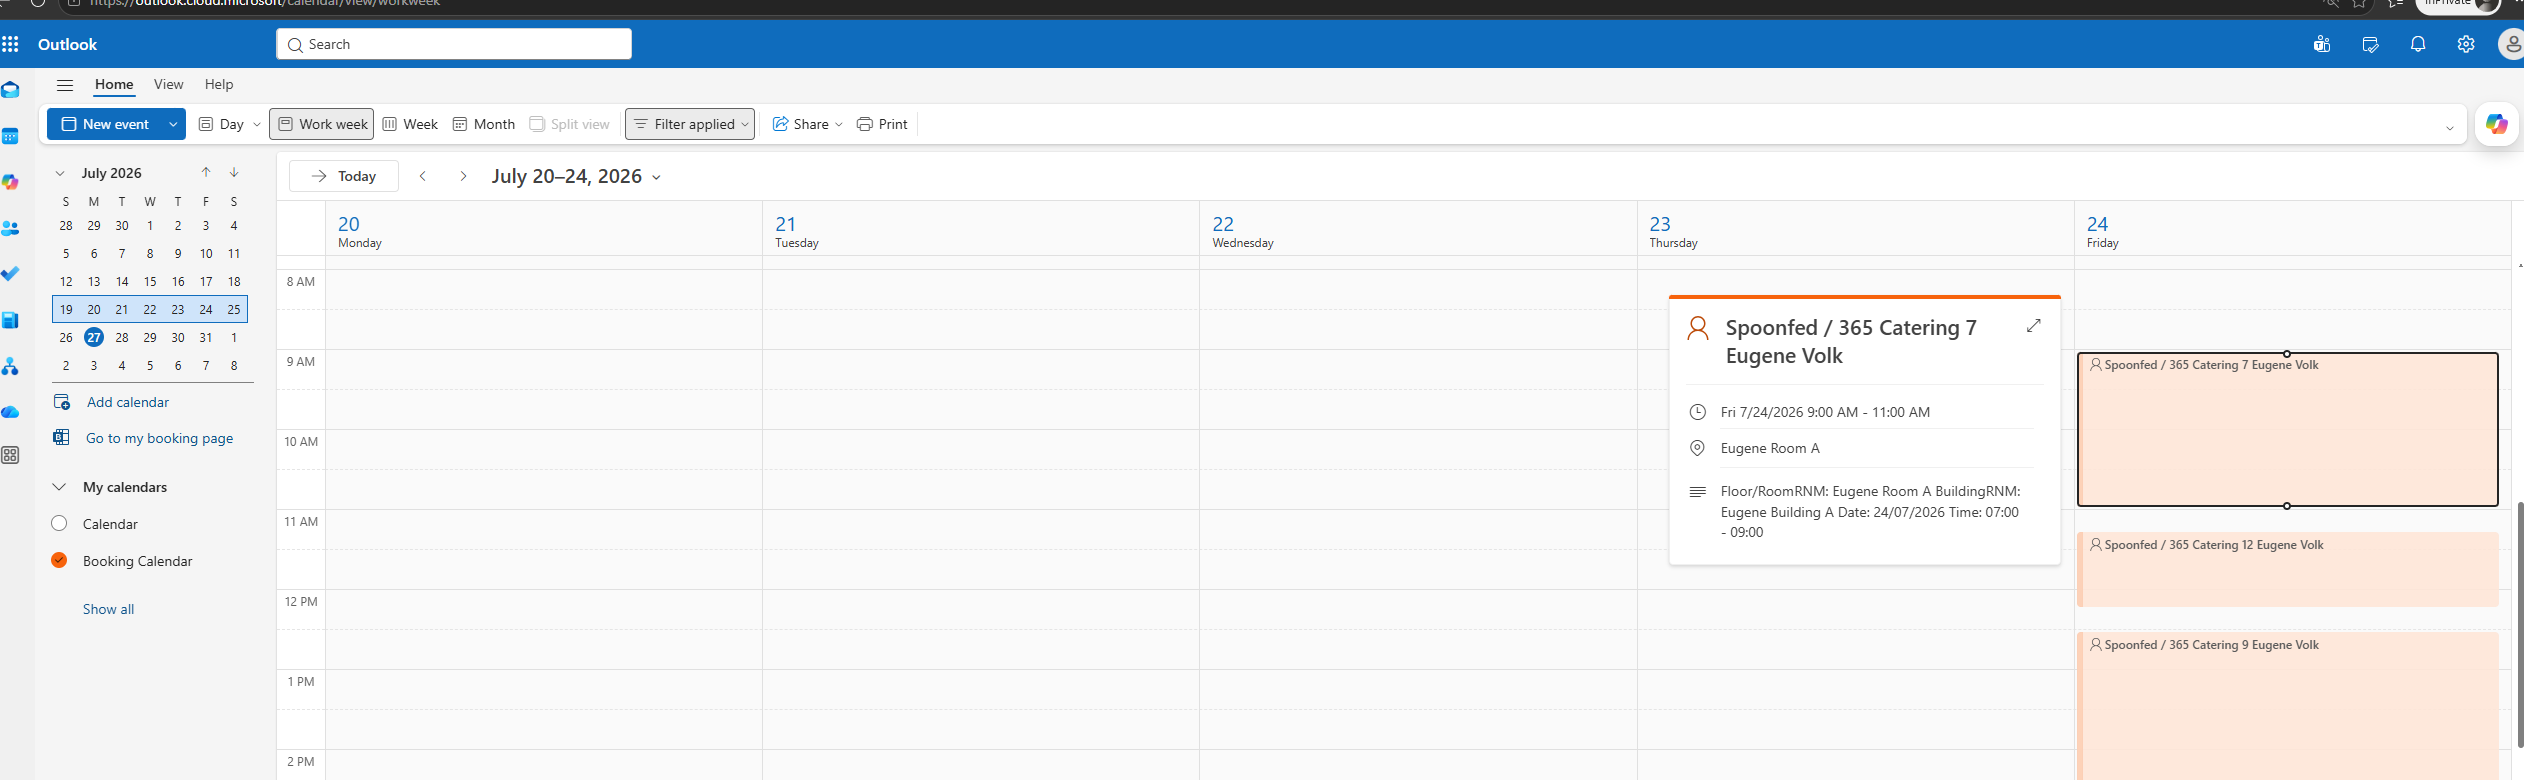Open the OneDrive cloud app in the sidebar

click(x=10, y=412)
